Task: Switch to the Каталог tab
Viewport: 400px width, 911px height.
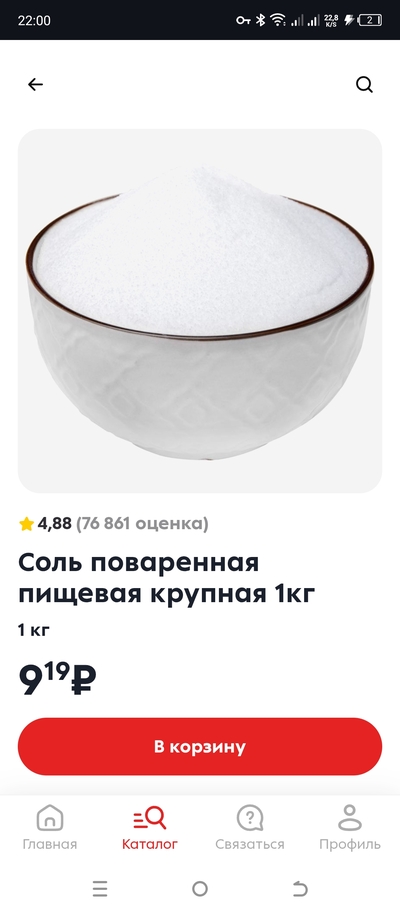Action: [x=150, y=827]
